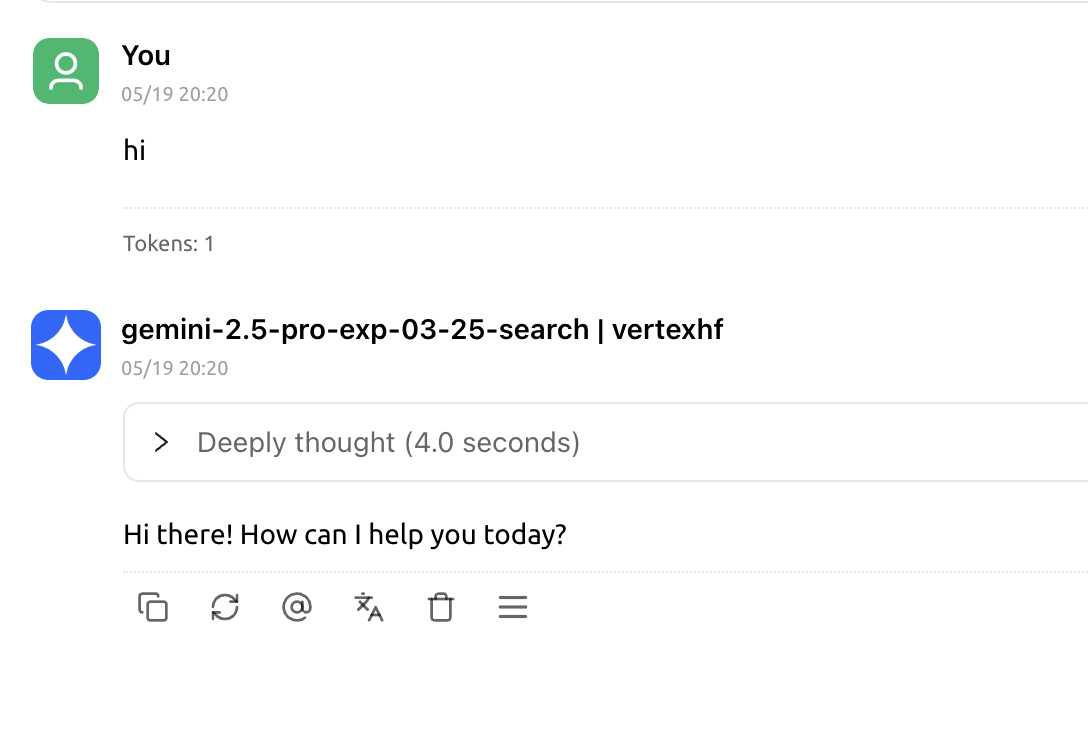Select the gemini-2.5-pro-exp-03-25-search model name
The image size is (1088, 736).
[354, 330]
